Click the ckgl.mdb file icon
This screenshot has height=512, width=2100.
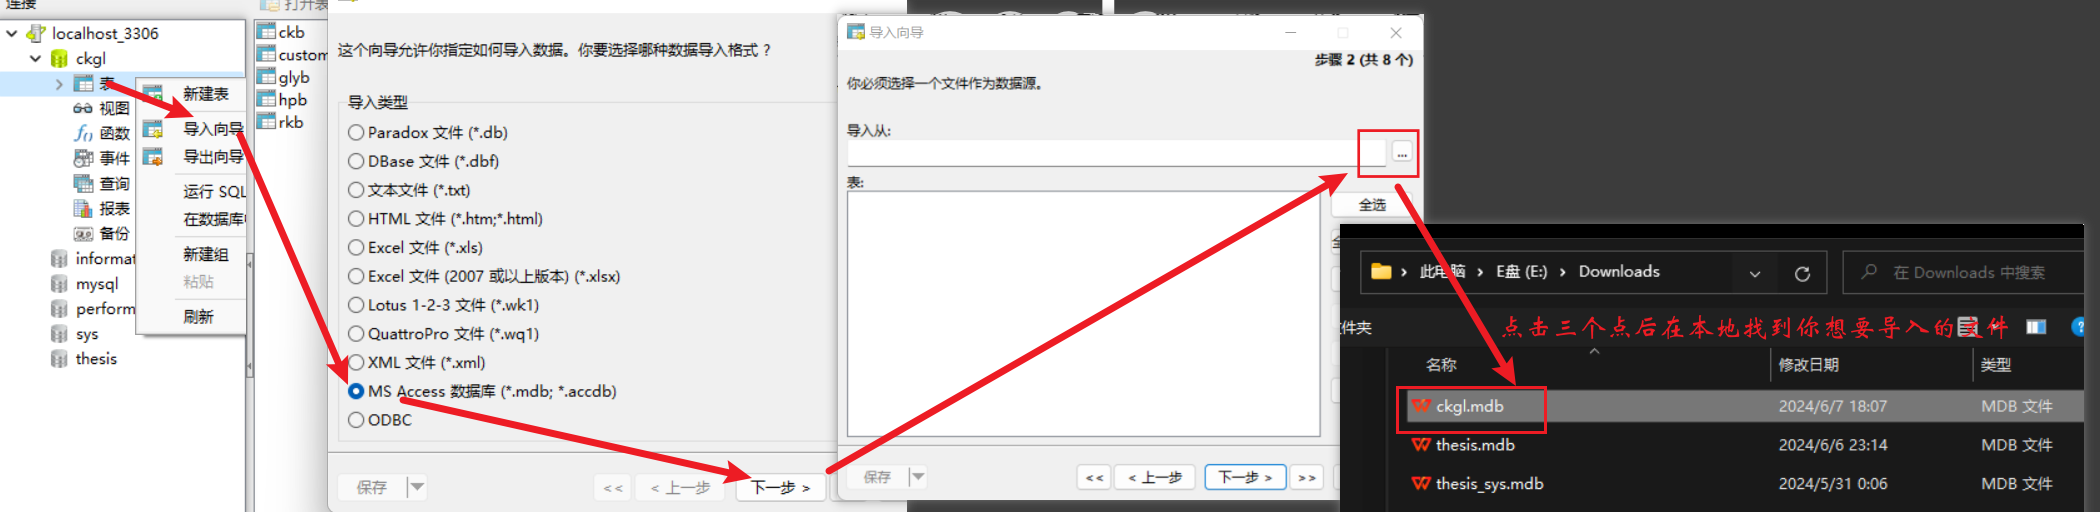pyautogui.click(x=1421, y=406)
